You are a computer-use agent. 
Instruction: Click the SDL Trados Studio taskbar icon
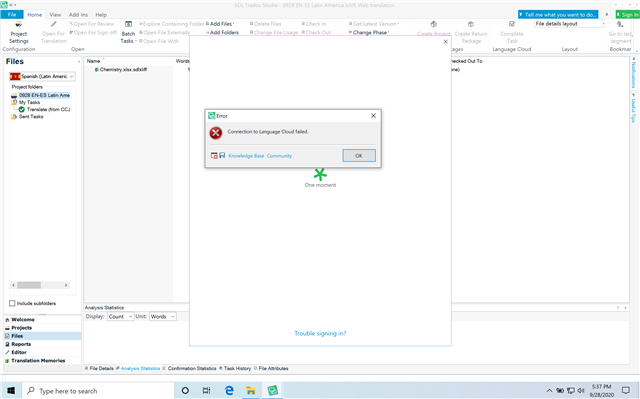273,390
